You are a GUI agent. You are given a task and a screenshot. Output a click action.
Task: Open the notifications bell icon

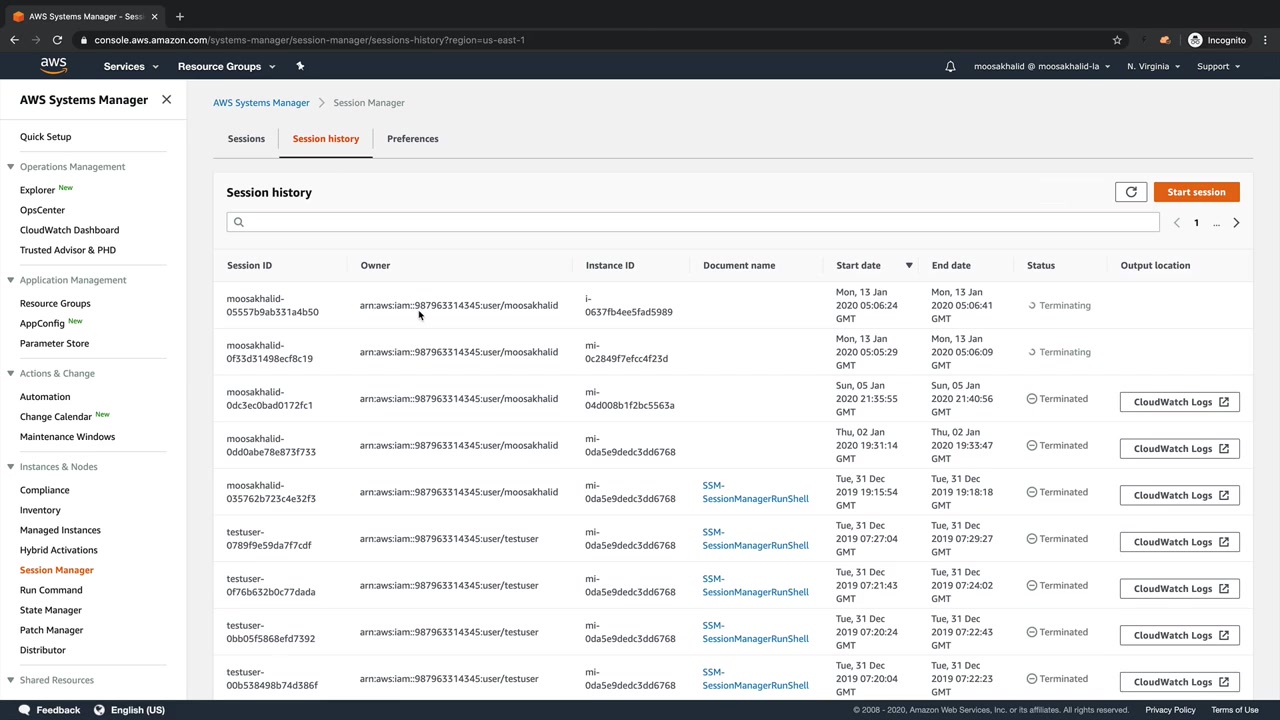(950, 67)
